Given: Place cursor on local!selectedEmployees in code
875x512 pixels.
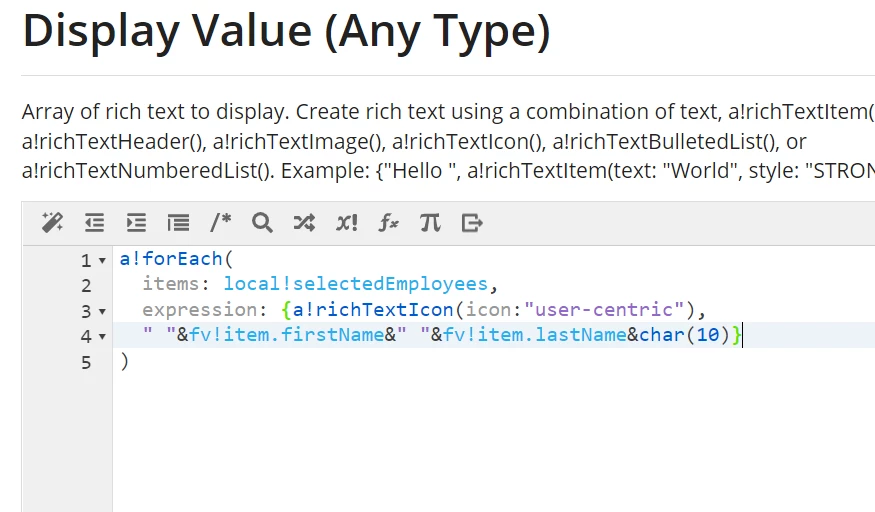Looking at the screenshot, I should 356,284.
